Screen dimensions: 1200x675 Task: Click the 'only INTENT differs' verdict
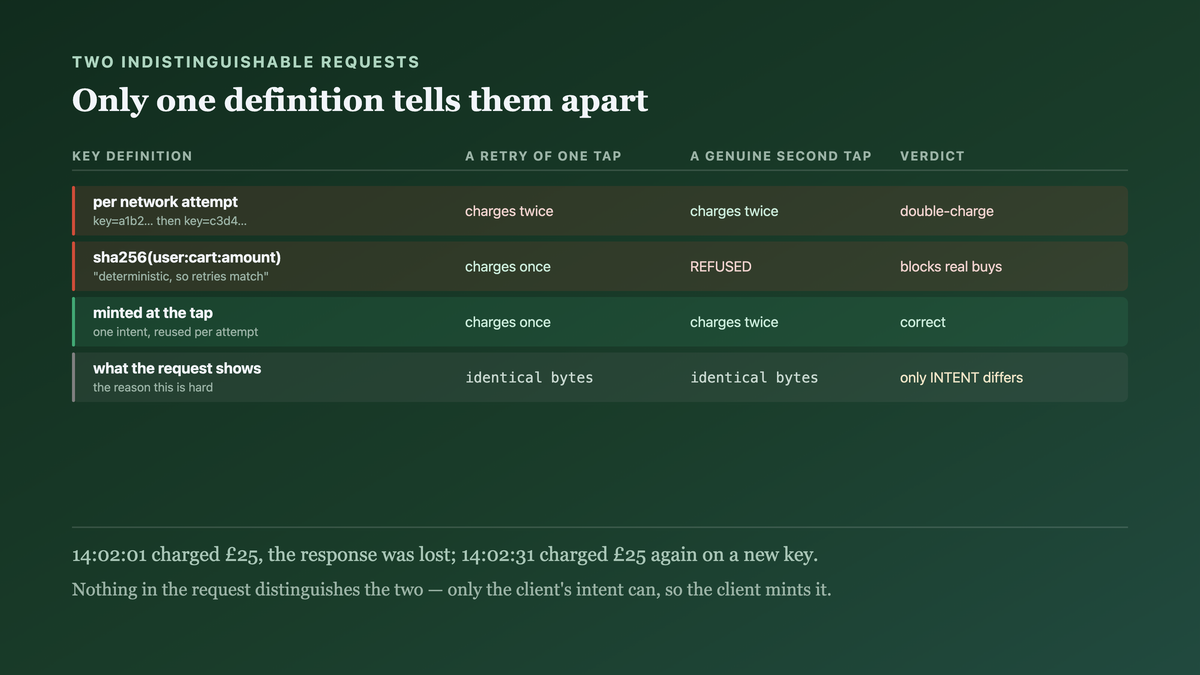pyautogui.click(x=961, y=378)
